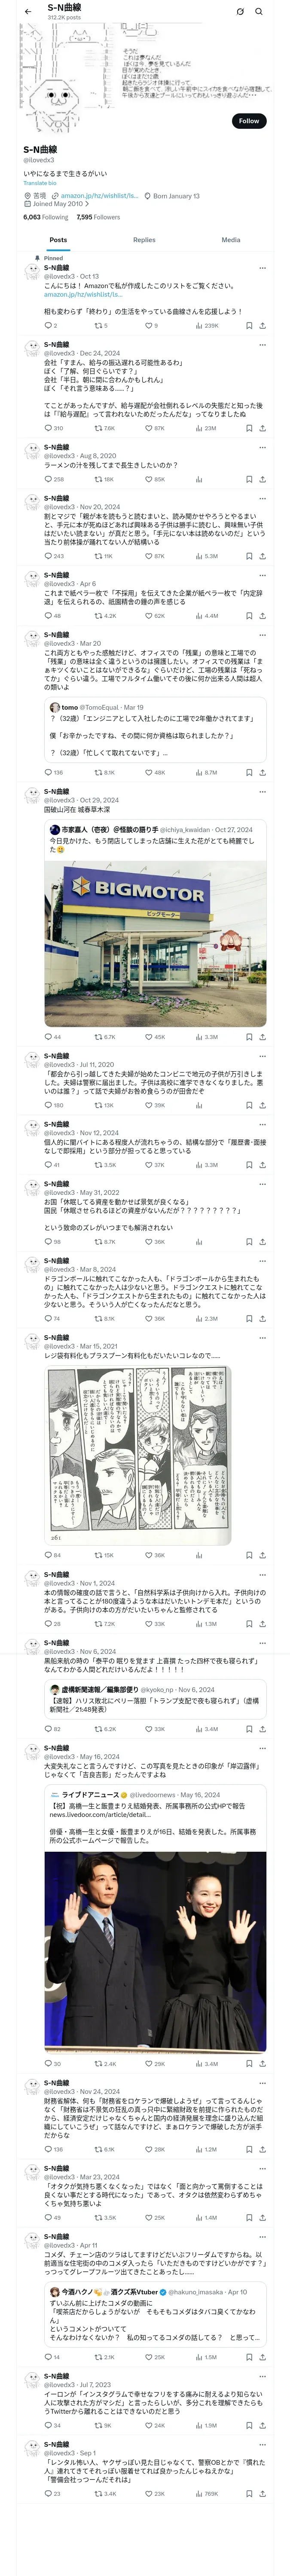This screenshot has width=290, height=2576.
Task: Reply to the pinned Oct 13 post
Action: click(48, 325)
